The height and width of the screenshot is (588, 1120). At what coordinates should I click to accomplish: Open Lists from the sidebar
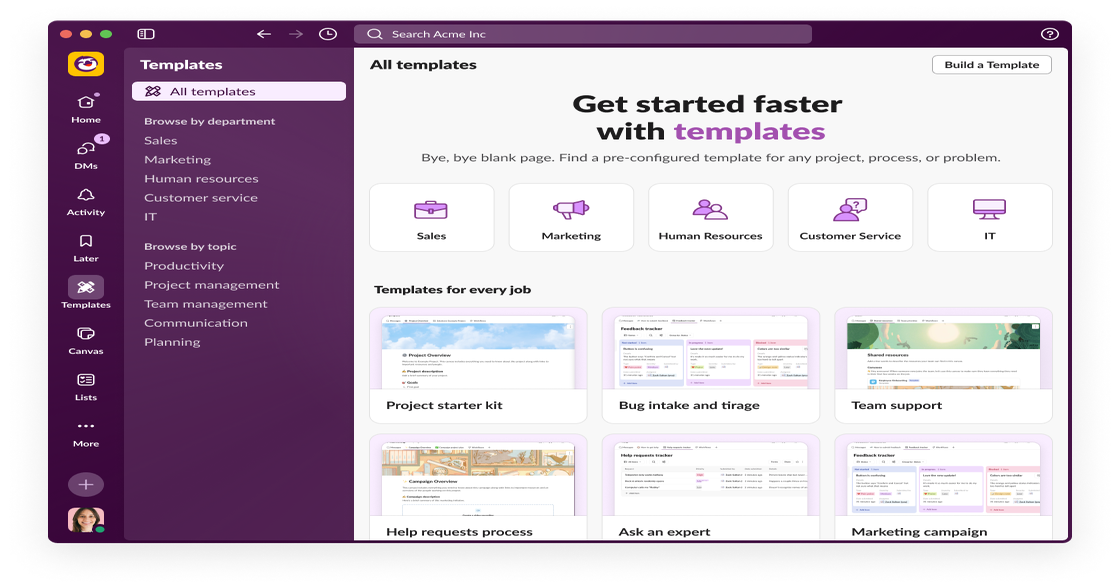click(86, 382)
